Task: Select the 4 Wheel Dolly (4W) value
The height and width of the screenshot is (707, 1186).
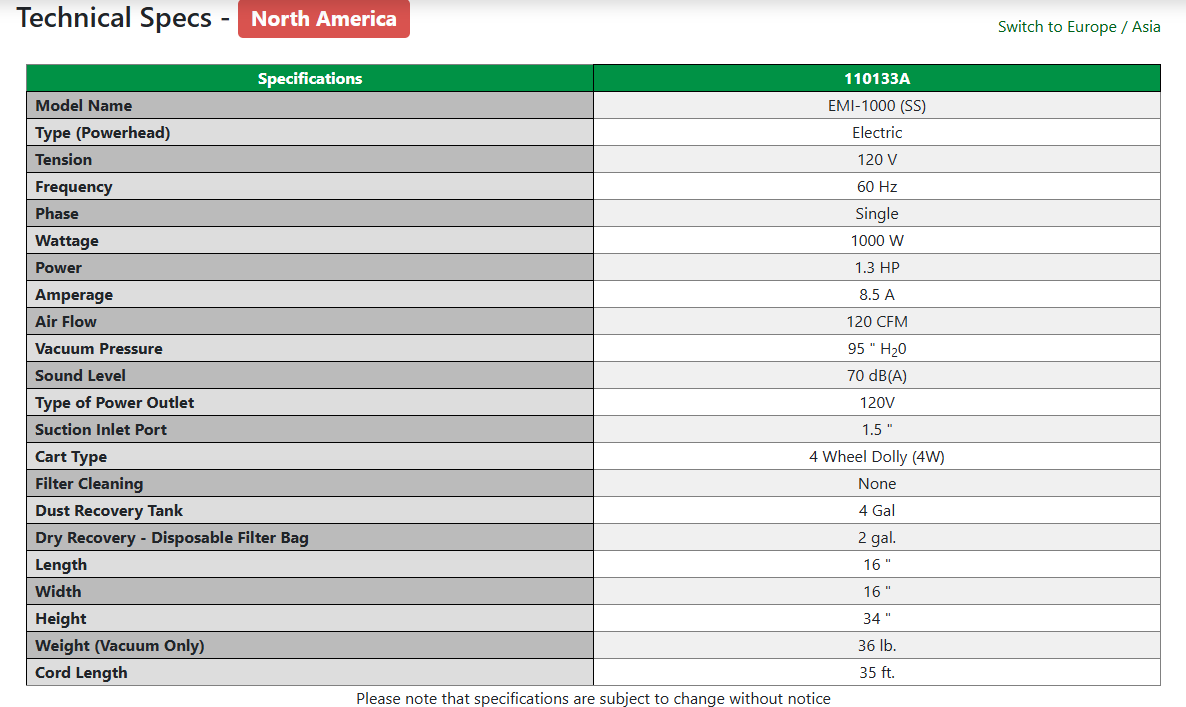Action: [877, 457]
